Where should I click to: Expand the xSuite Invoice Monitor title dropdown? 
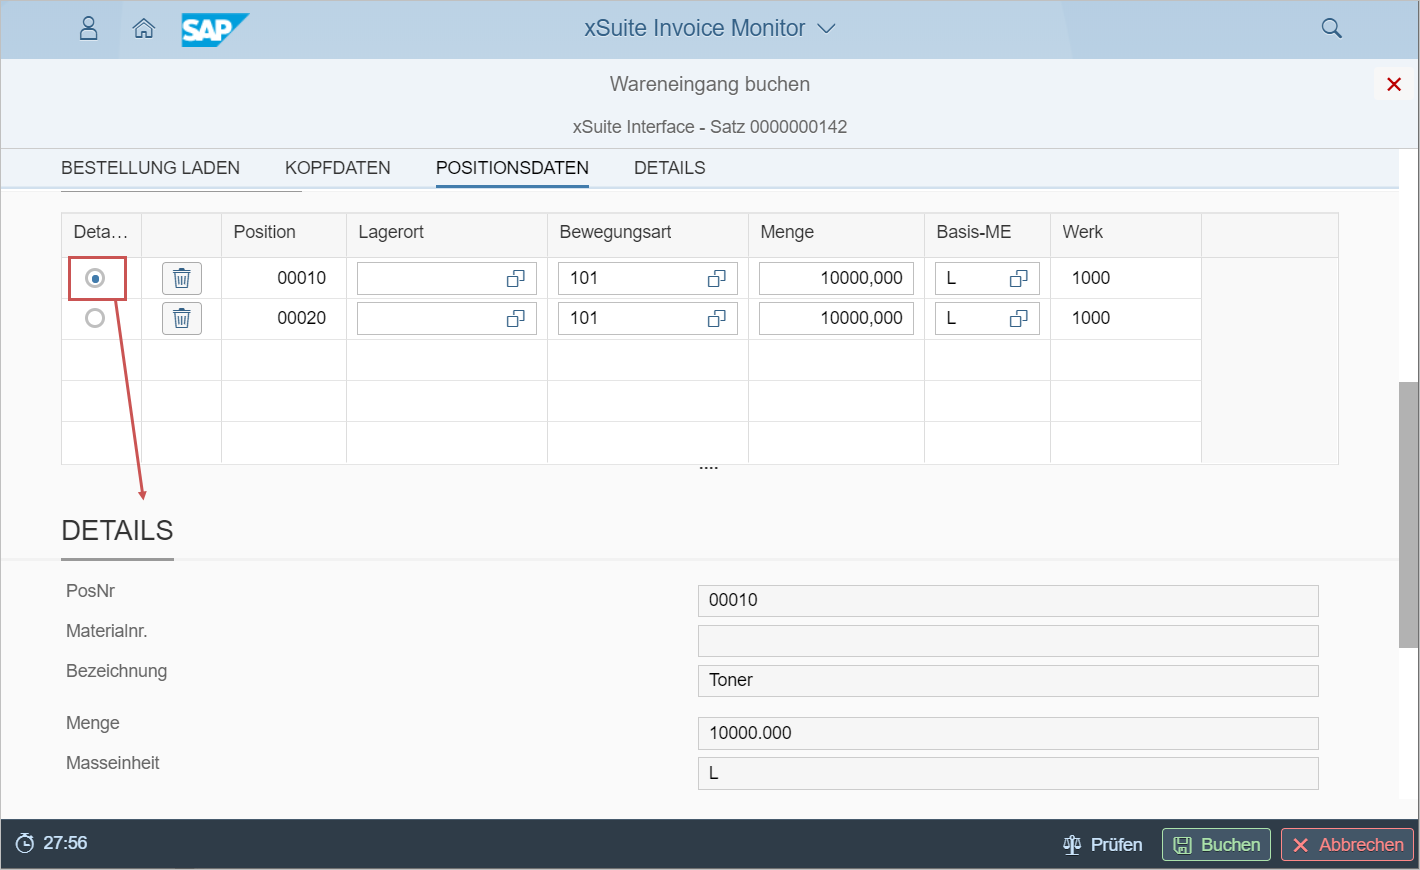tap(826, 29)
